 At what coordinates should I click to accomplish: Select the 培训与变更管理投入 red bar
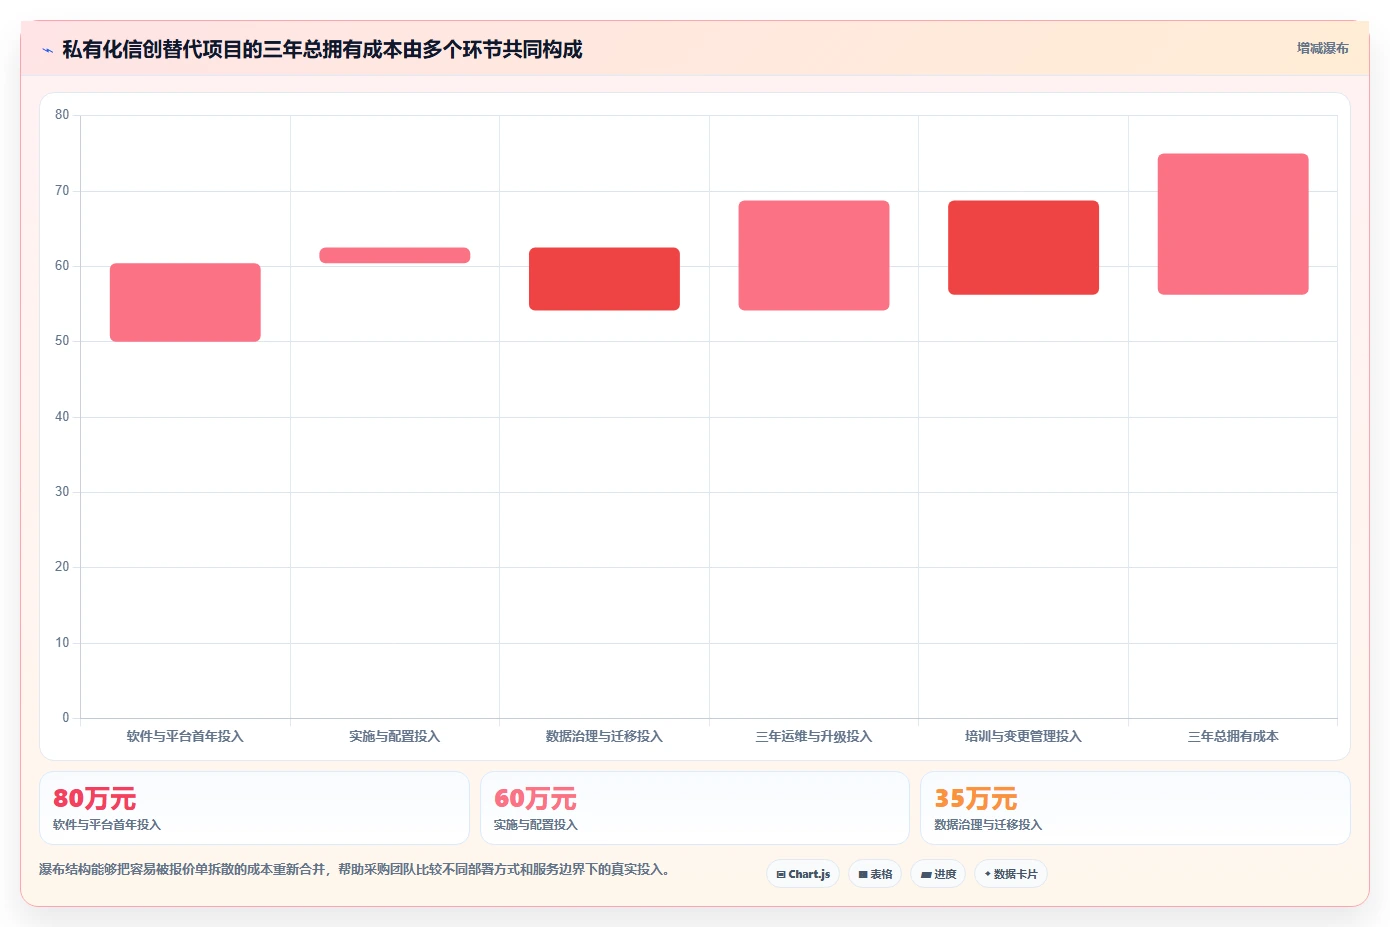pyautogui.click(x=1023, y=247)
